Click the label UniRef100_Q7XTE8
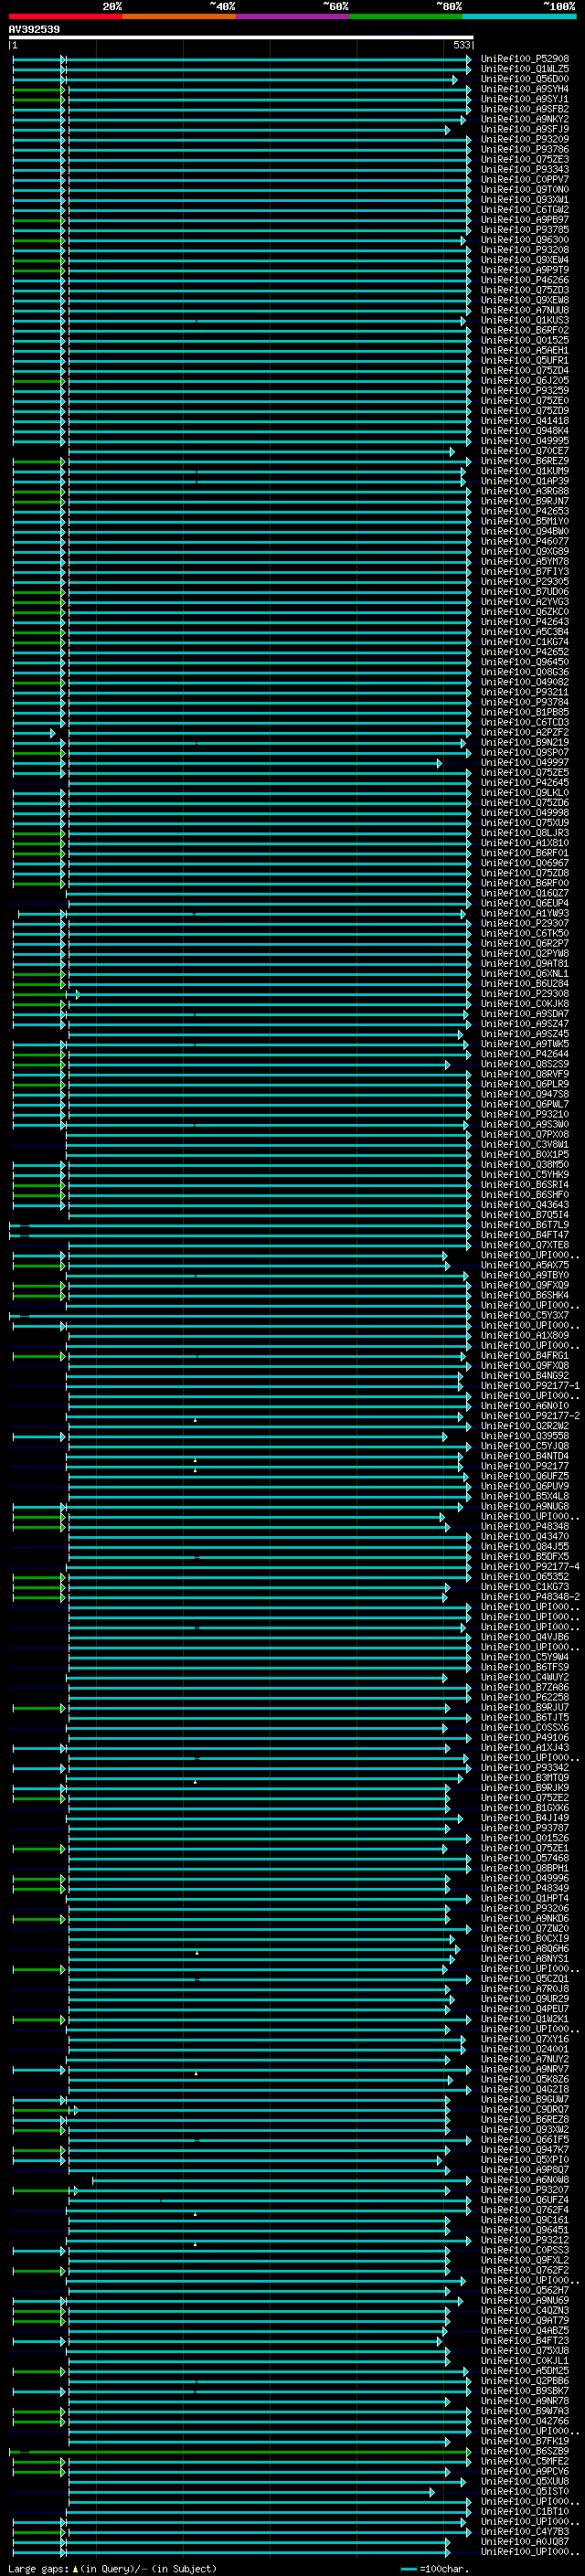Screen dimensions: 585x2576 525,1245
